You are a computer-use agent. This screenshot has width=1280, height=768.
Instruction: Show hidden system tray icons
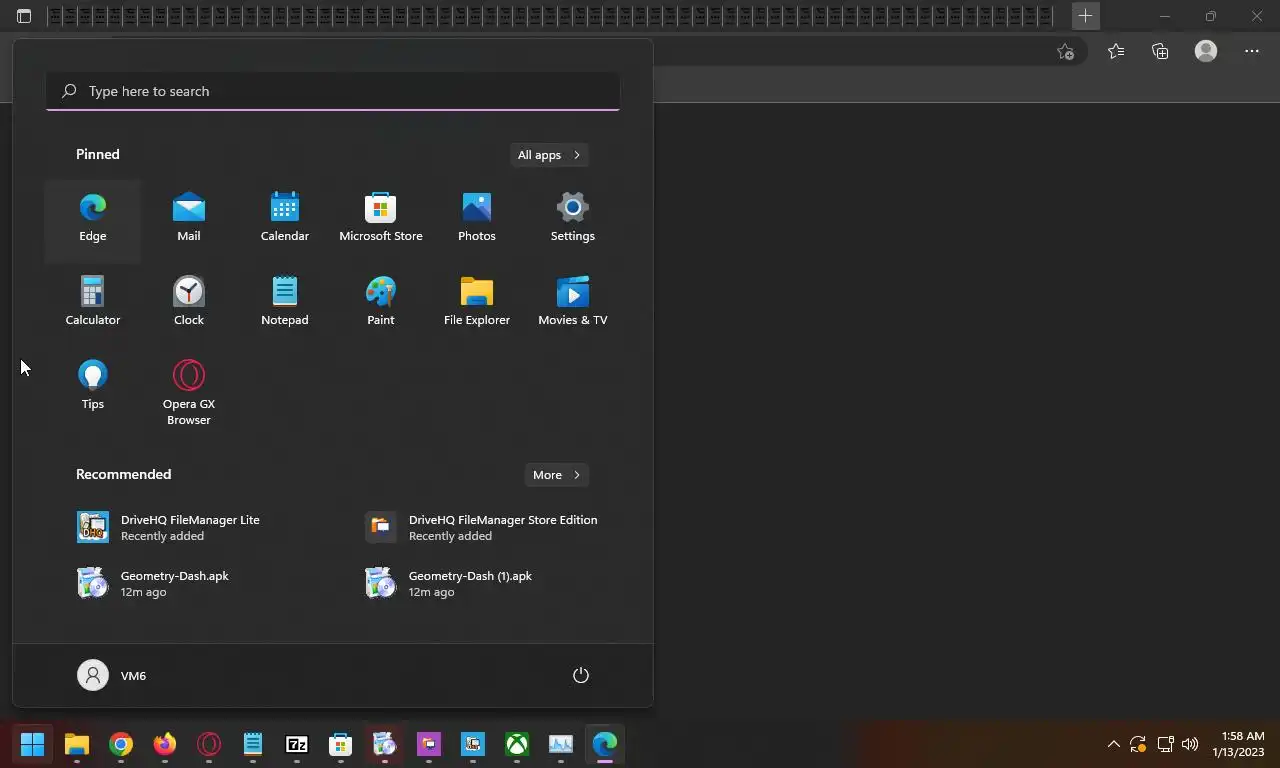pyautogui.click(x=1113, y=744)
